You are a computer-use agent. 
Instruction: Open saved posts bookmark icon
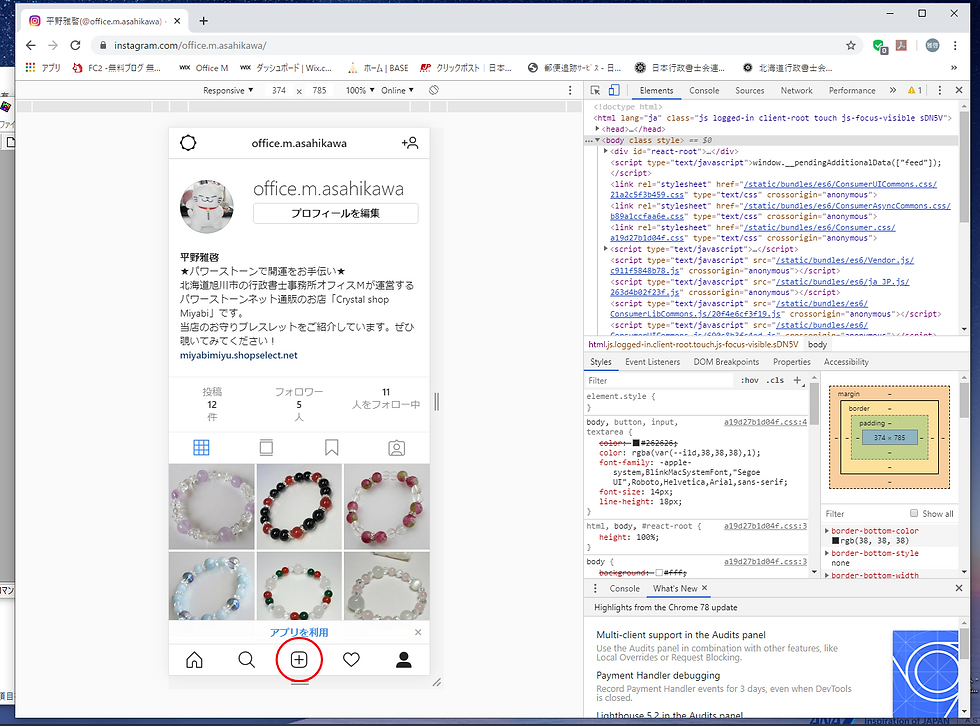331,447
